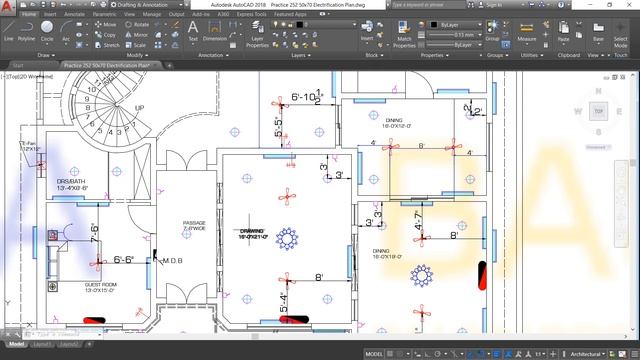Click the Customization menu icon in status bar
Viewport: 640px width, 360px height.
coord(635,354)
